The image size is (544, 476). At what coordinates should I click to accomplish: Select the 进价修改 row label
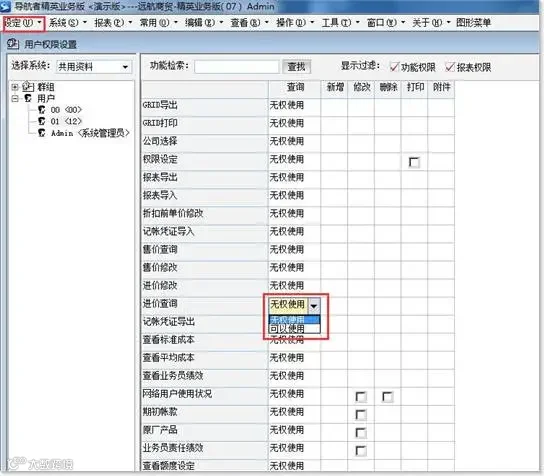click(x=160, y=285)
